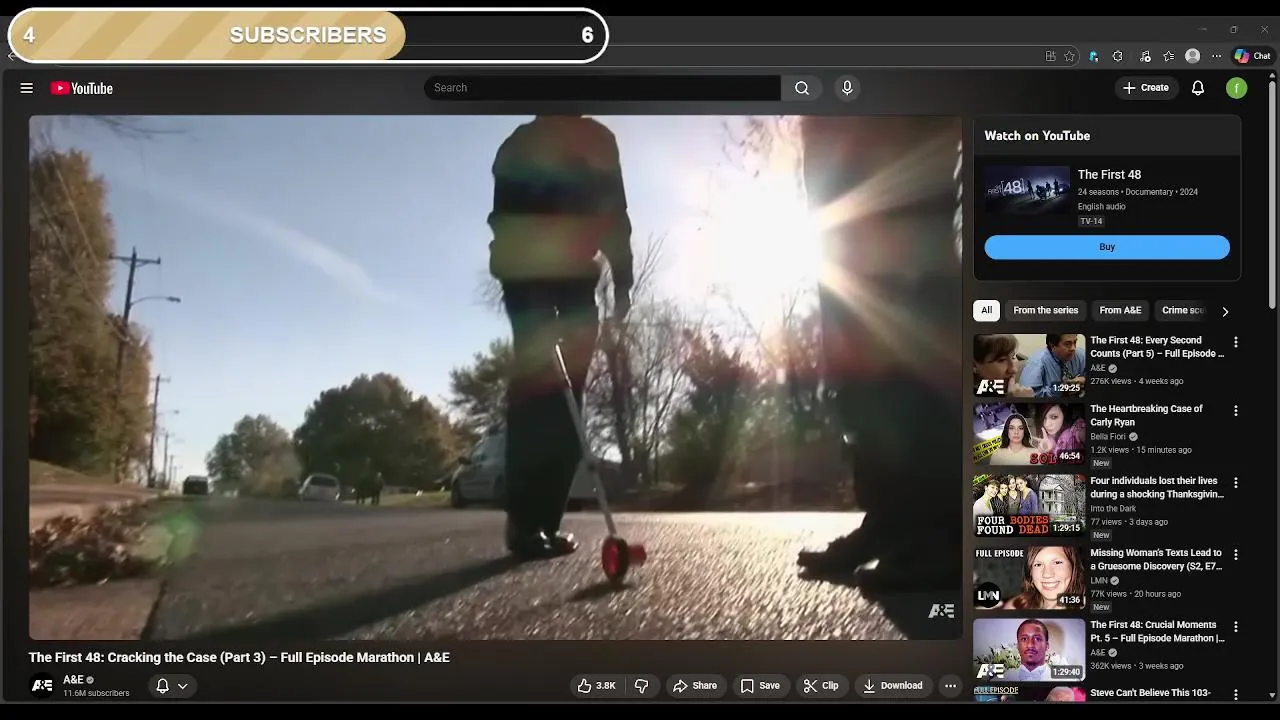Open the YouTube guide hamburger menu
Screen dimensions: 1280x720
[x=27, y=88]
